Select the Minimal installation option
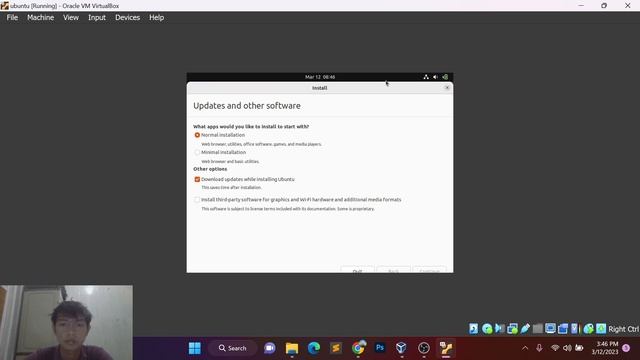The height and width of the screenshot is (360, 640). click(197, 152)
